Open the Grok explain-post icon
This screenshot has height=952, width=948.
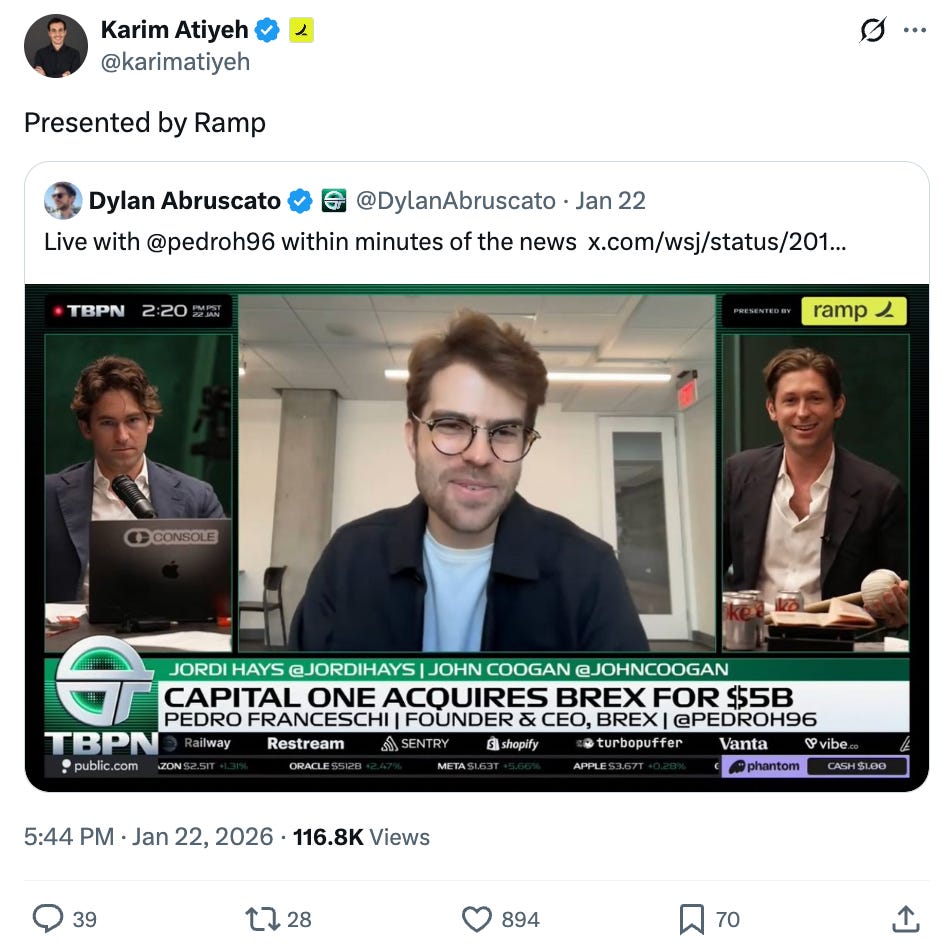click(873, 30)
